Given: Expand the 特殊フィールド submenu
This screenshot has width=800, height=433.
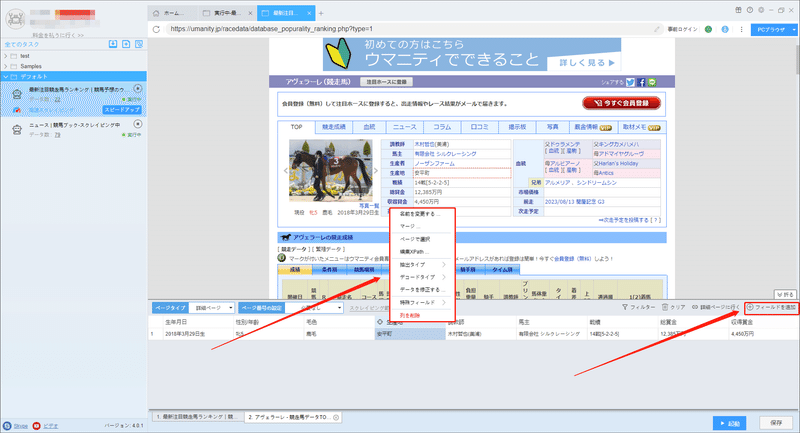Looking at the screenshot, I should click(x=422, y=302).
